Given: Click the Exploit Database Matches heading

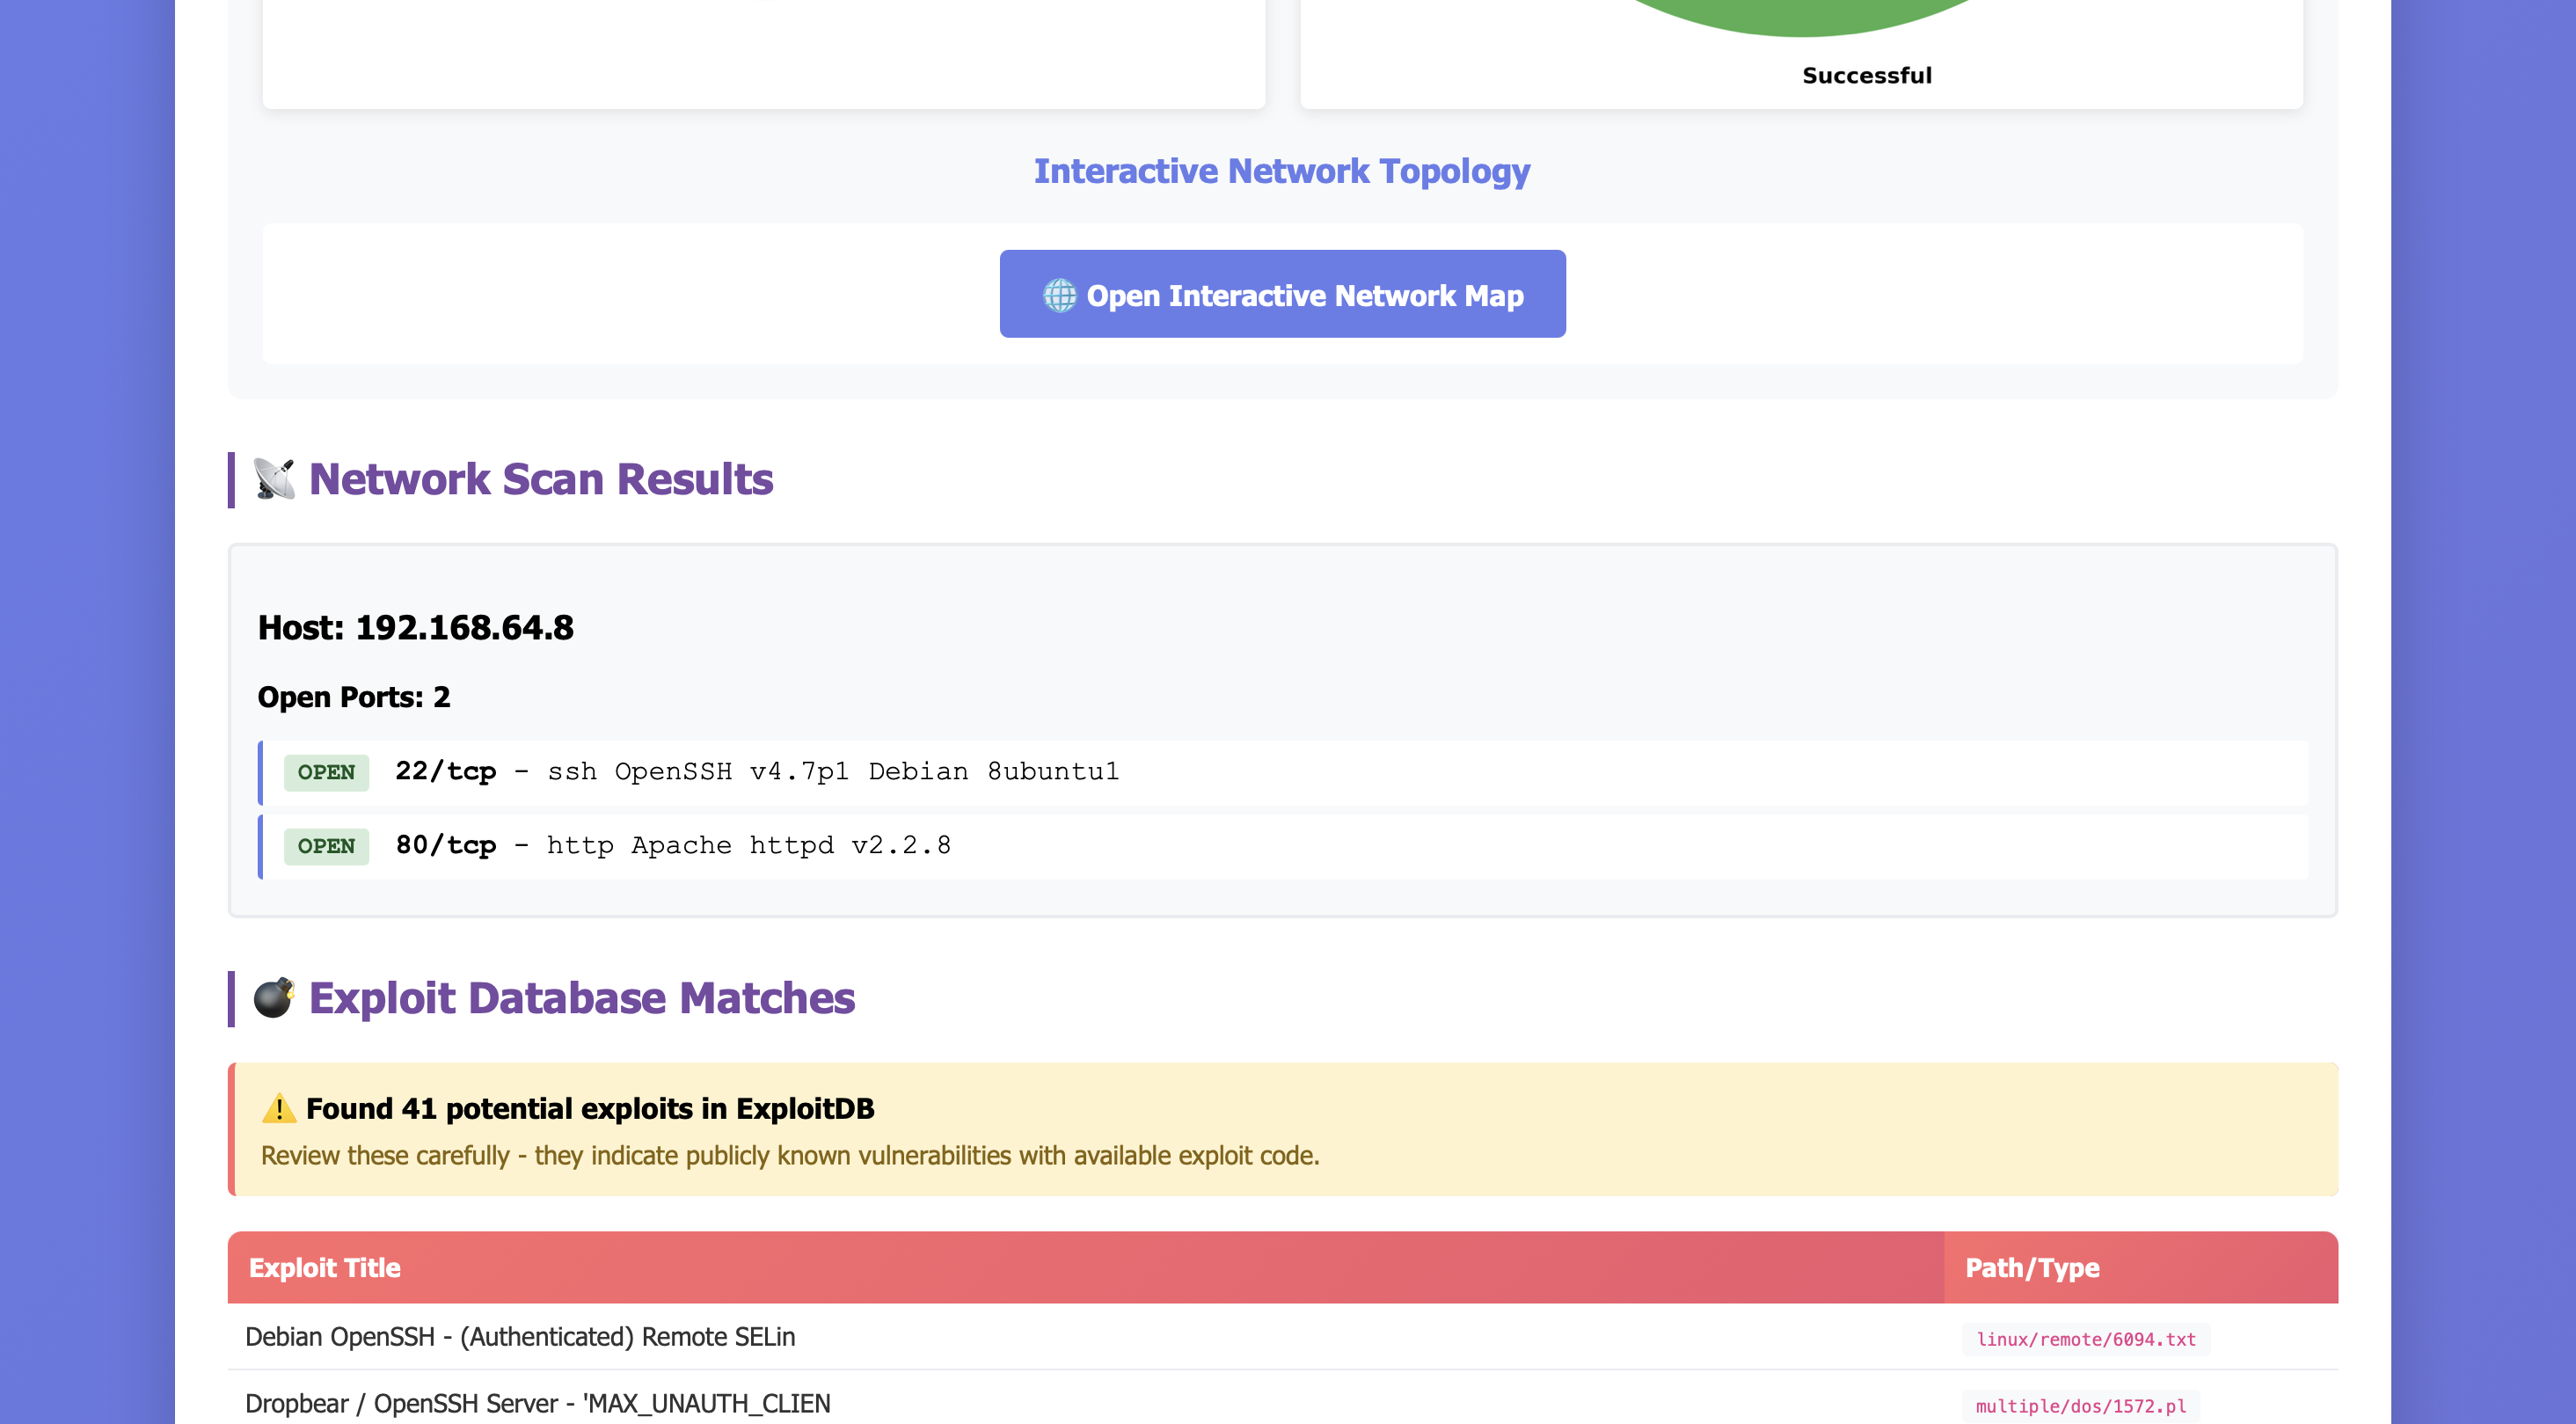Looking at the screenshot, I should (x=581, y=998).
